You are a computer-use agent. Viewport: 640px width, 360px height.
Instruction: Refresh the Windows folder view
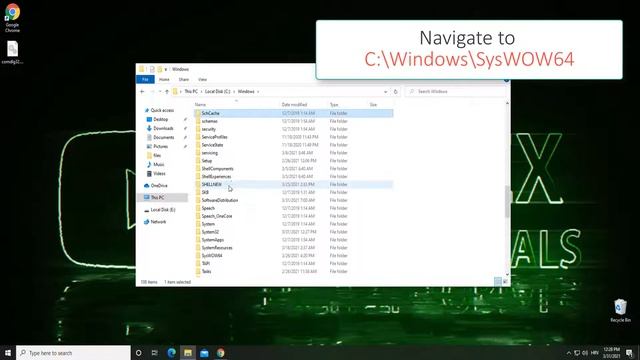[395, 91]
